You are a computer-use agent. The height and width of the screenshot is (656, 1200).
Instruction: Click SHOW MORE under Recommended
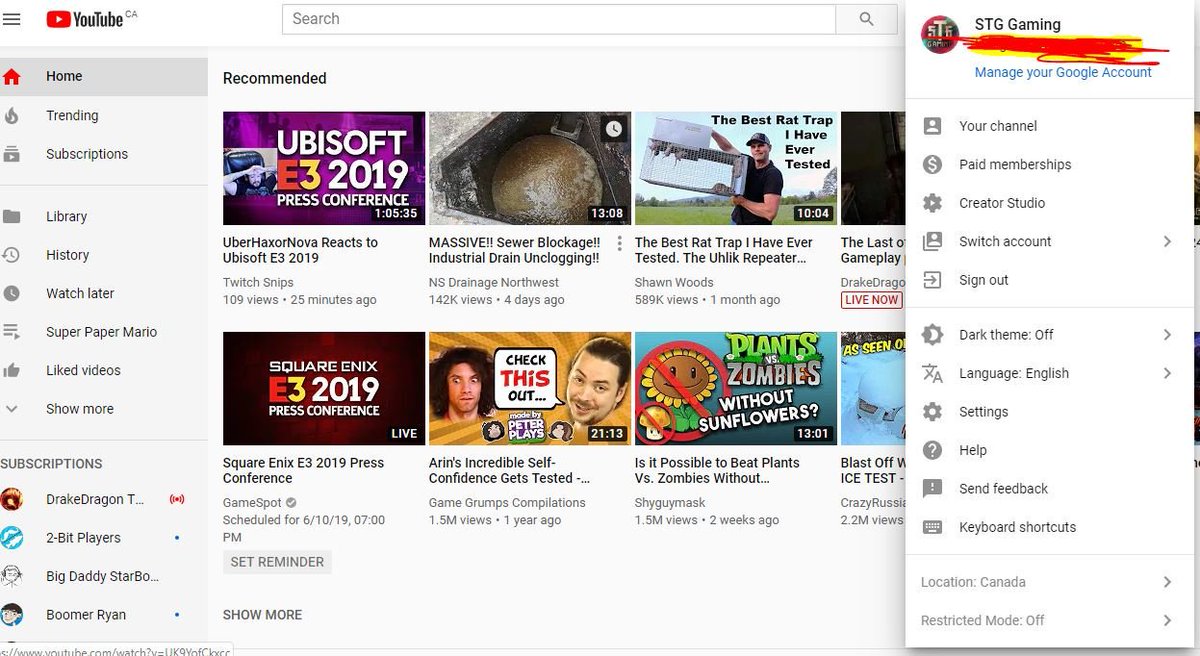[x=262, y=615]
